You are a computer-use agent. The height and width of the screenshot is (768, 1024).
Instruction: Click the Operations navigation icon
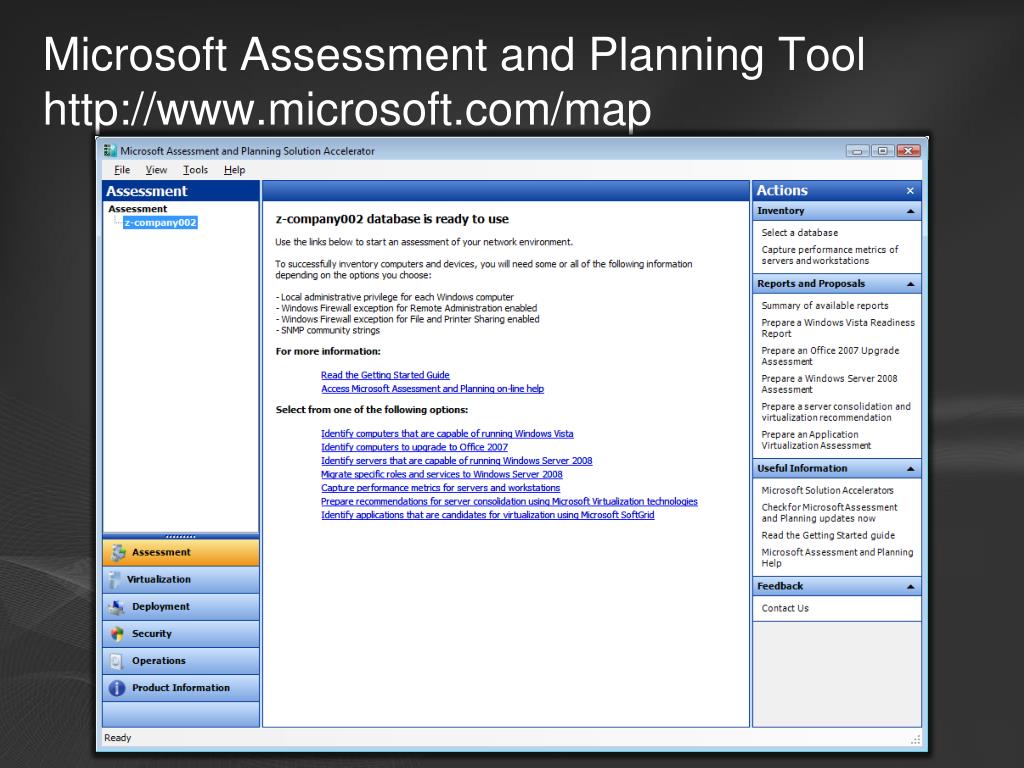click(x=116, y=661)
